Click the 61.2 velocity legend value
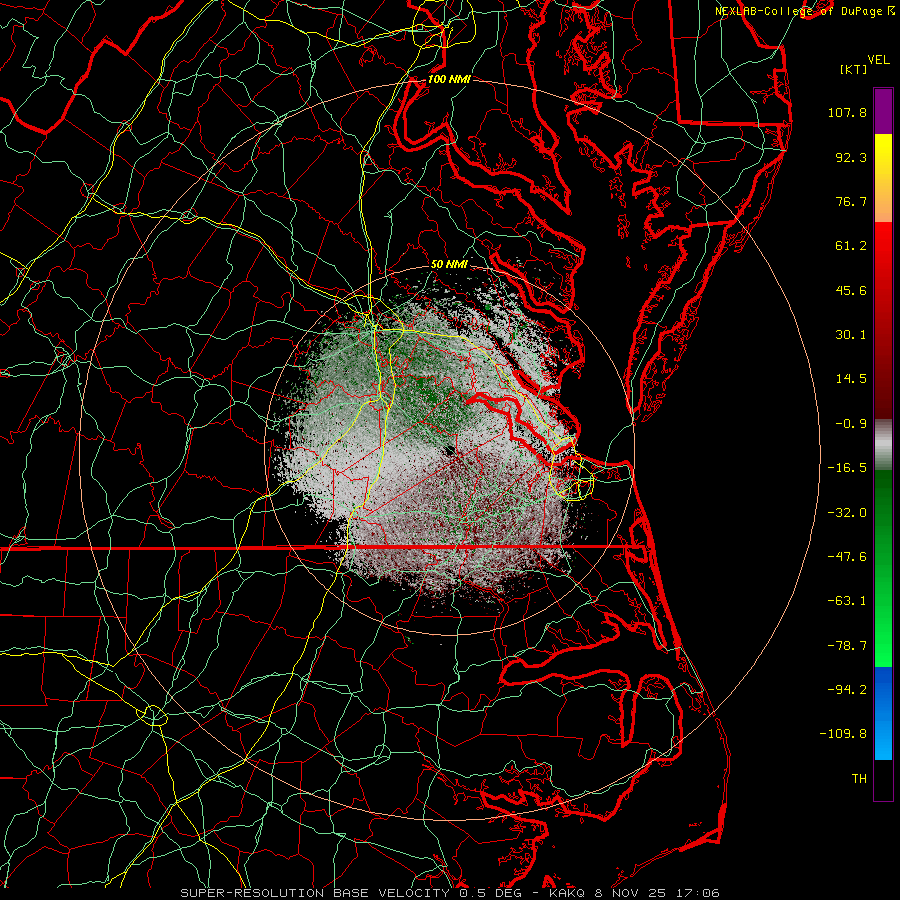Viewport: 900px width, 900px height. coord(851,246)
